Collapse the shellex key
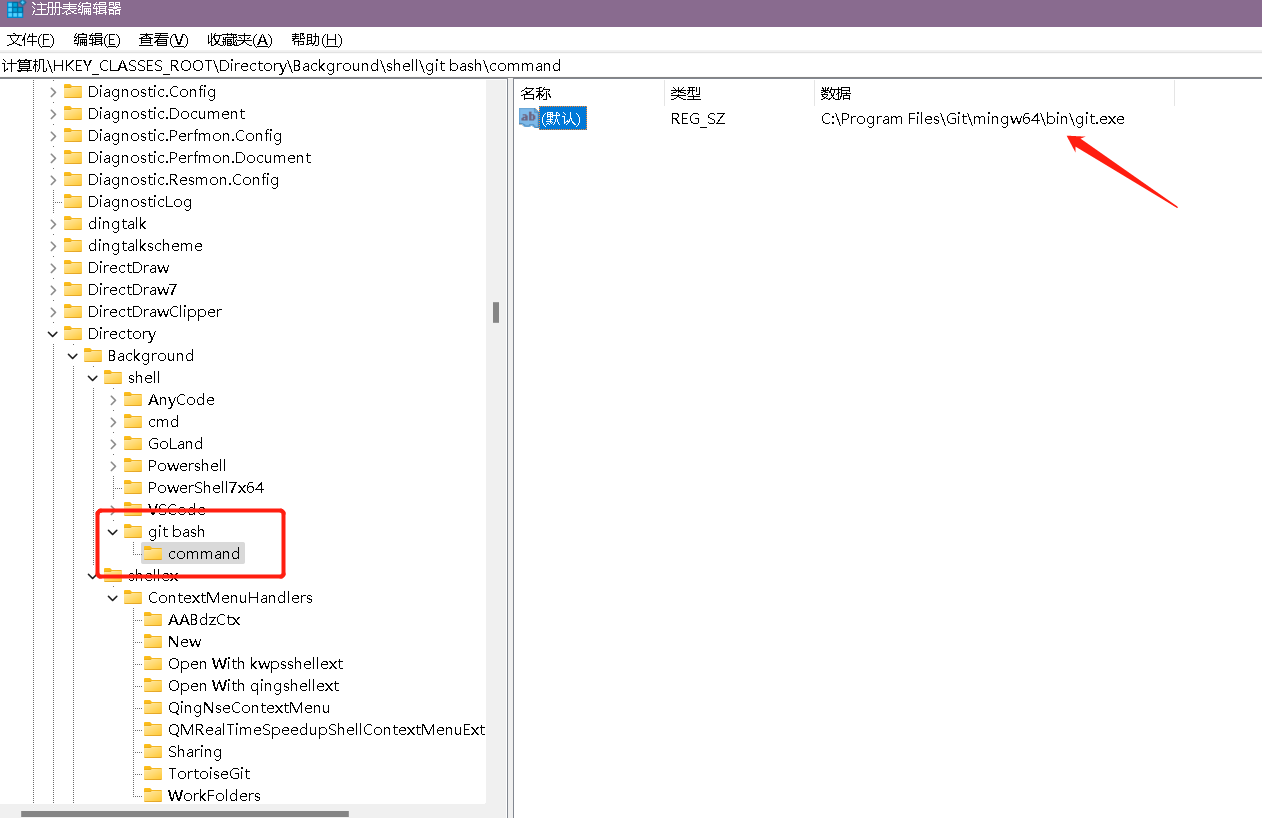The width and height of the screenshot is (1262, 818). point(92,575)
